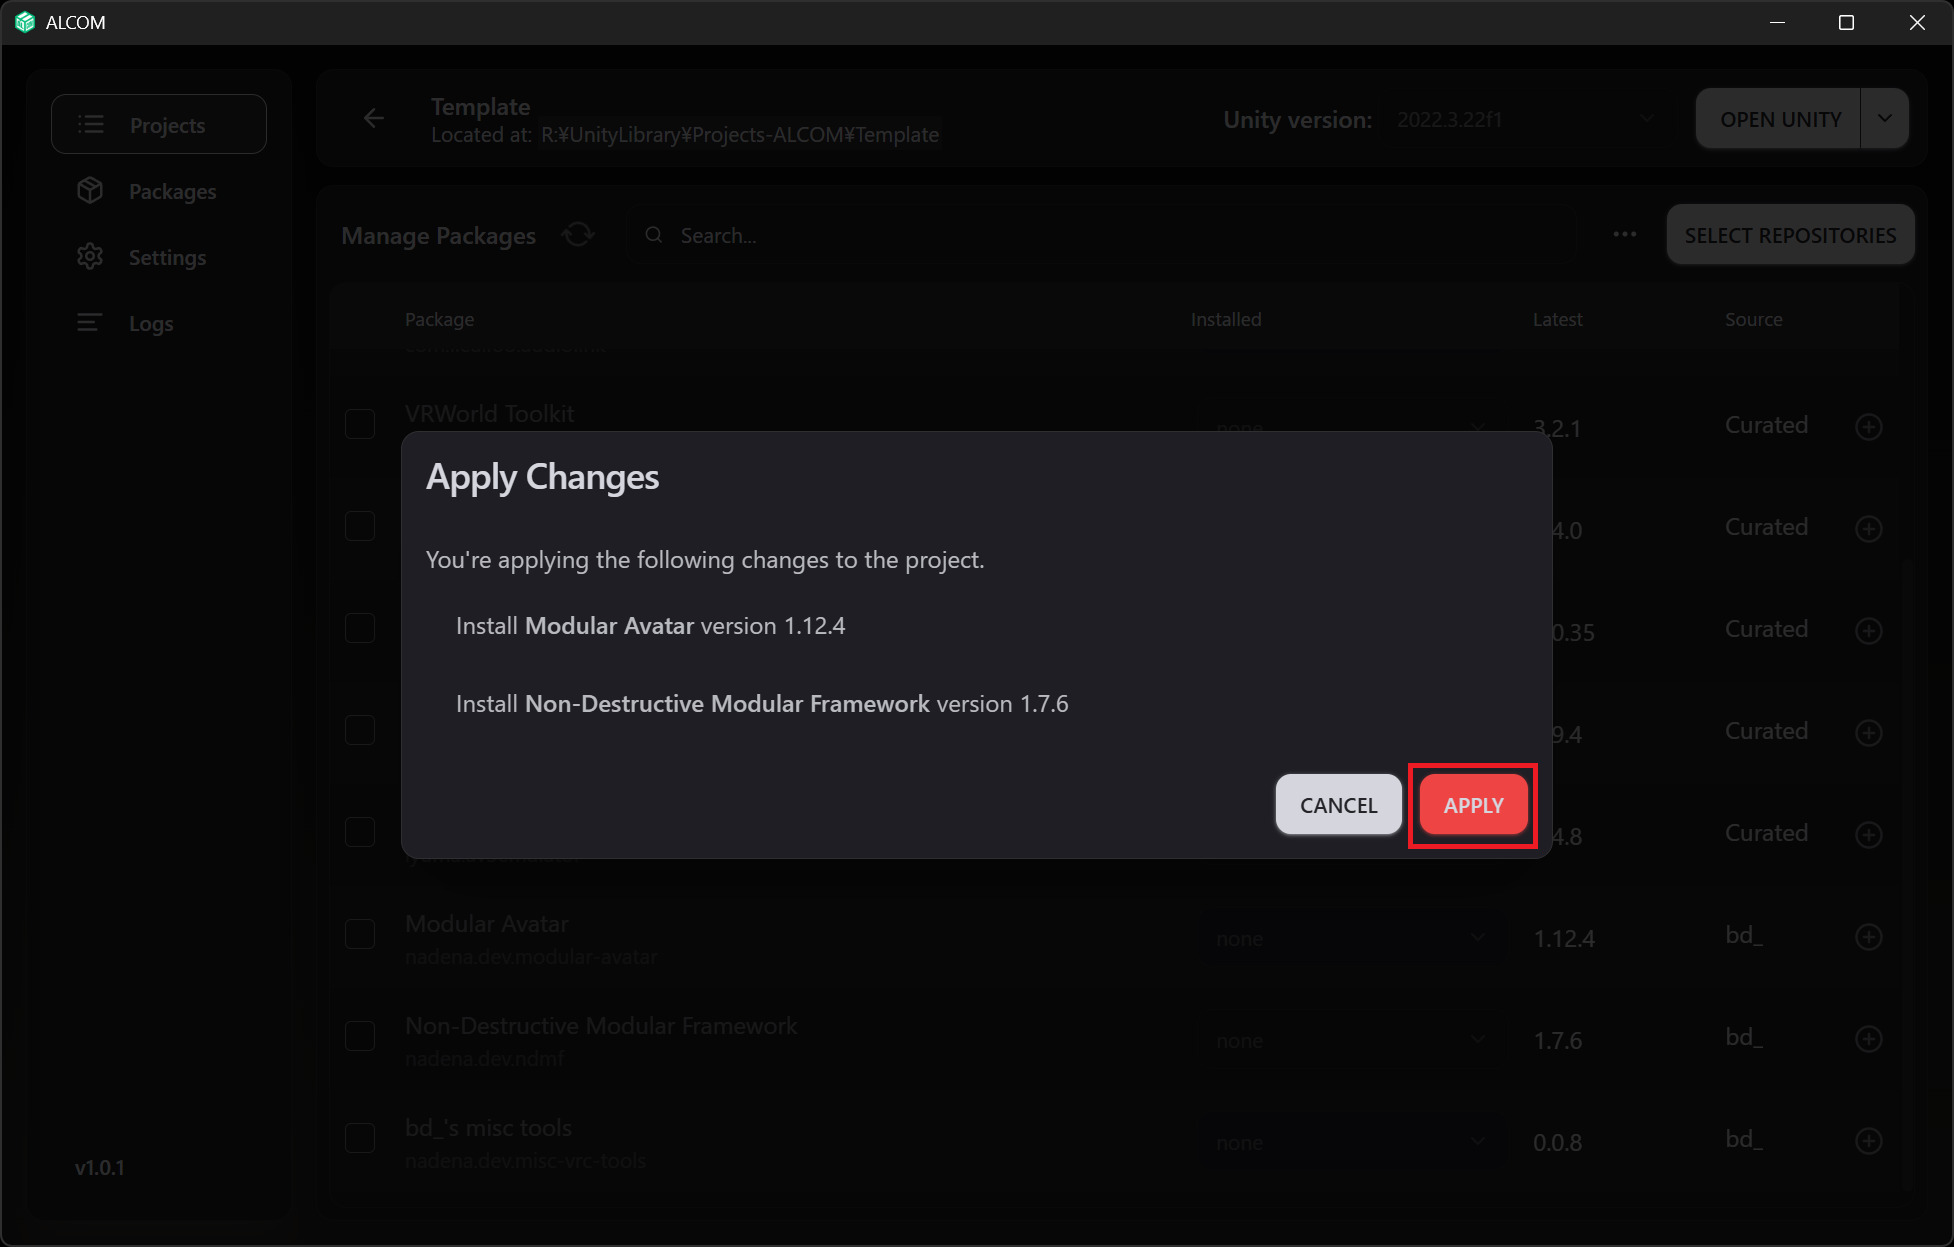The height and width of the screenshot is (1247, 1954).
Task: Tick the Non-Destructive Modular Framework checkbox
Action: coord(360,1036)
